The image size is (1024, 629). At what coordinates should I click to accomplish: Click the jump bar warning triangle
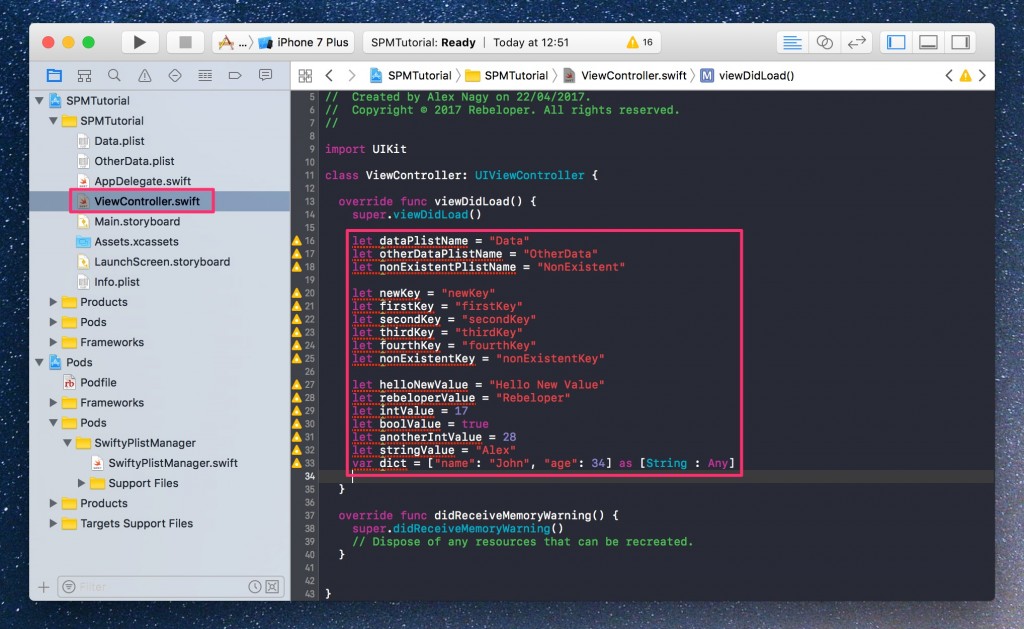point(965,76)
